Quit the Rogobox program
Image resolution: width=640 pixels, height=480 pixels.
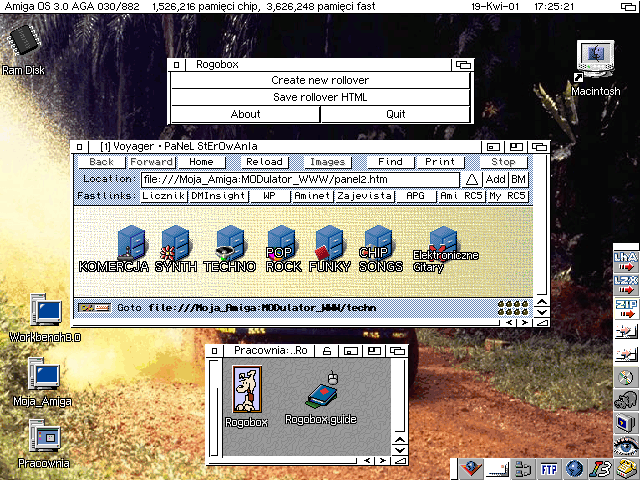pyautogui.click(x=396, y=114)
